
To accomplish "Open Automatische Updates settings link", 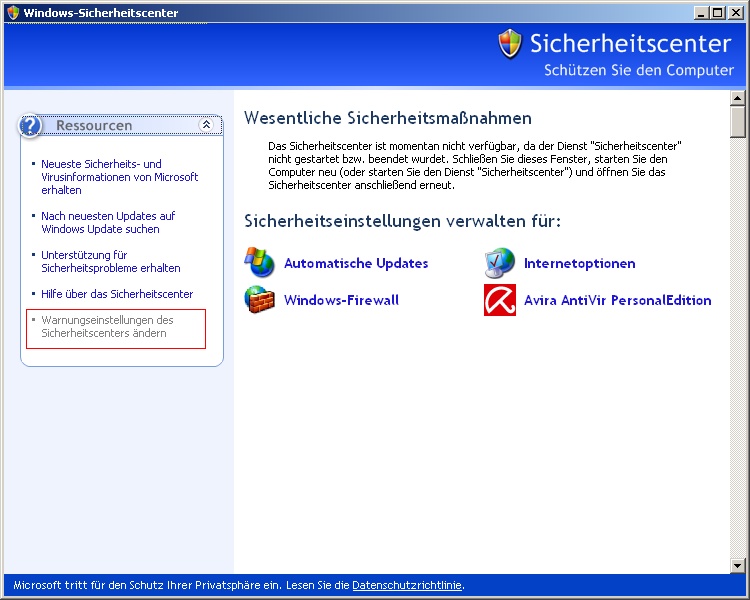I will [356, 263].
